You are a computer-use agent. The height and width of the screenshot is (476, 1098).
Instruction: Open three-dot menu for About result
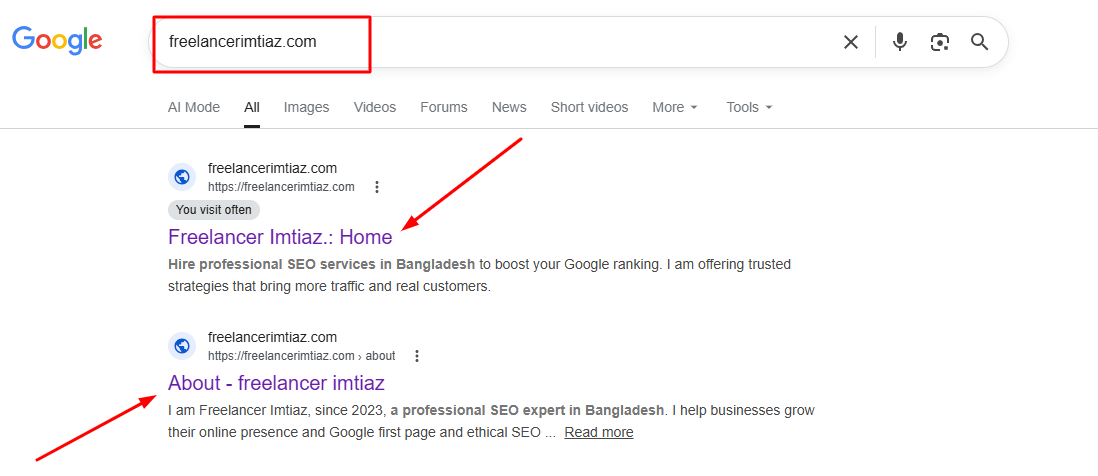pyautogui.click(x=417, y=356)
